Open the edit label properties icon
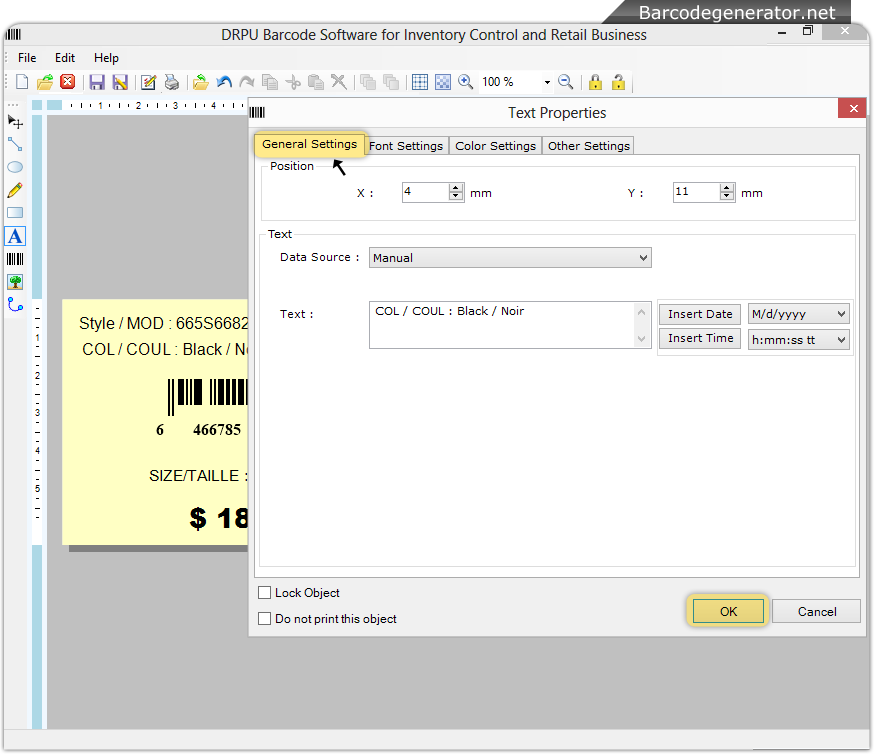The width and height of the screenshot is (874, 754). 148,82
